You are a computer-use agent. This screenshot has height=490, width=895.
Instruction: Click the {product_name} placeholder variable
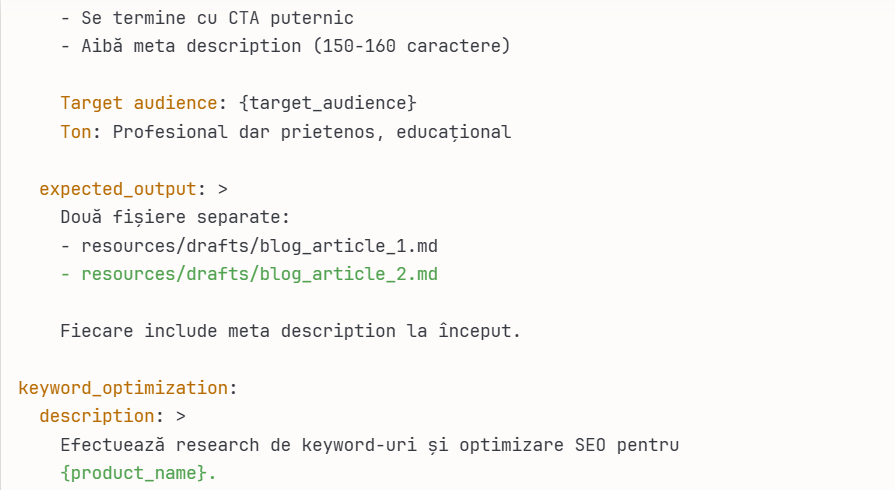(133, 472)
